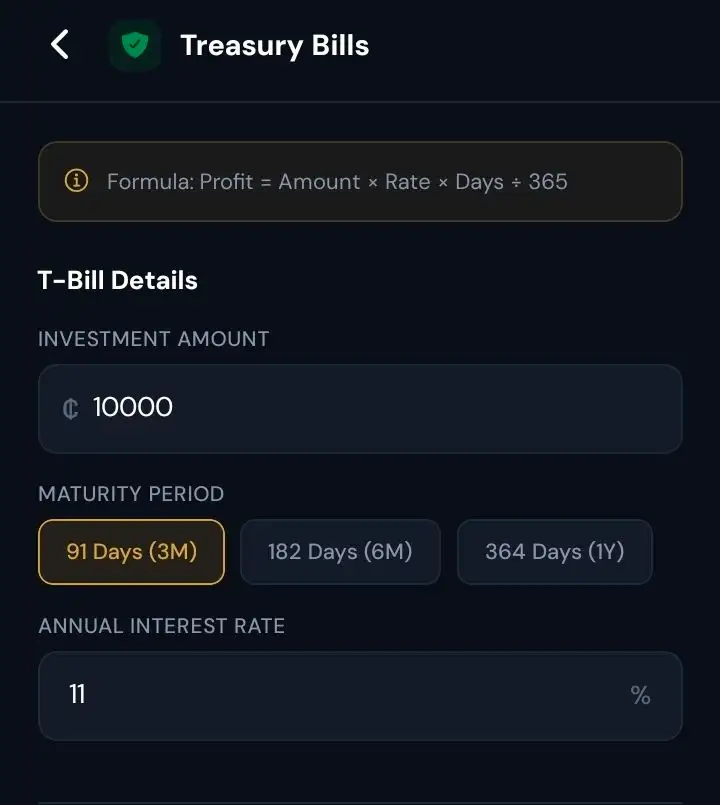
Task: Choose the 182 Days (6M) maturity period
Action: click(340, 552)
